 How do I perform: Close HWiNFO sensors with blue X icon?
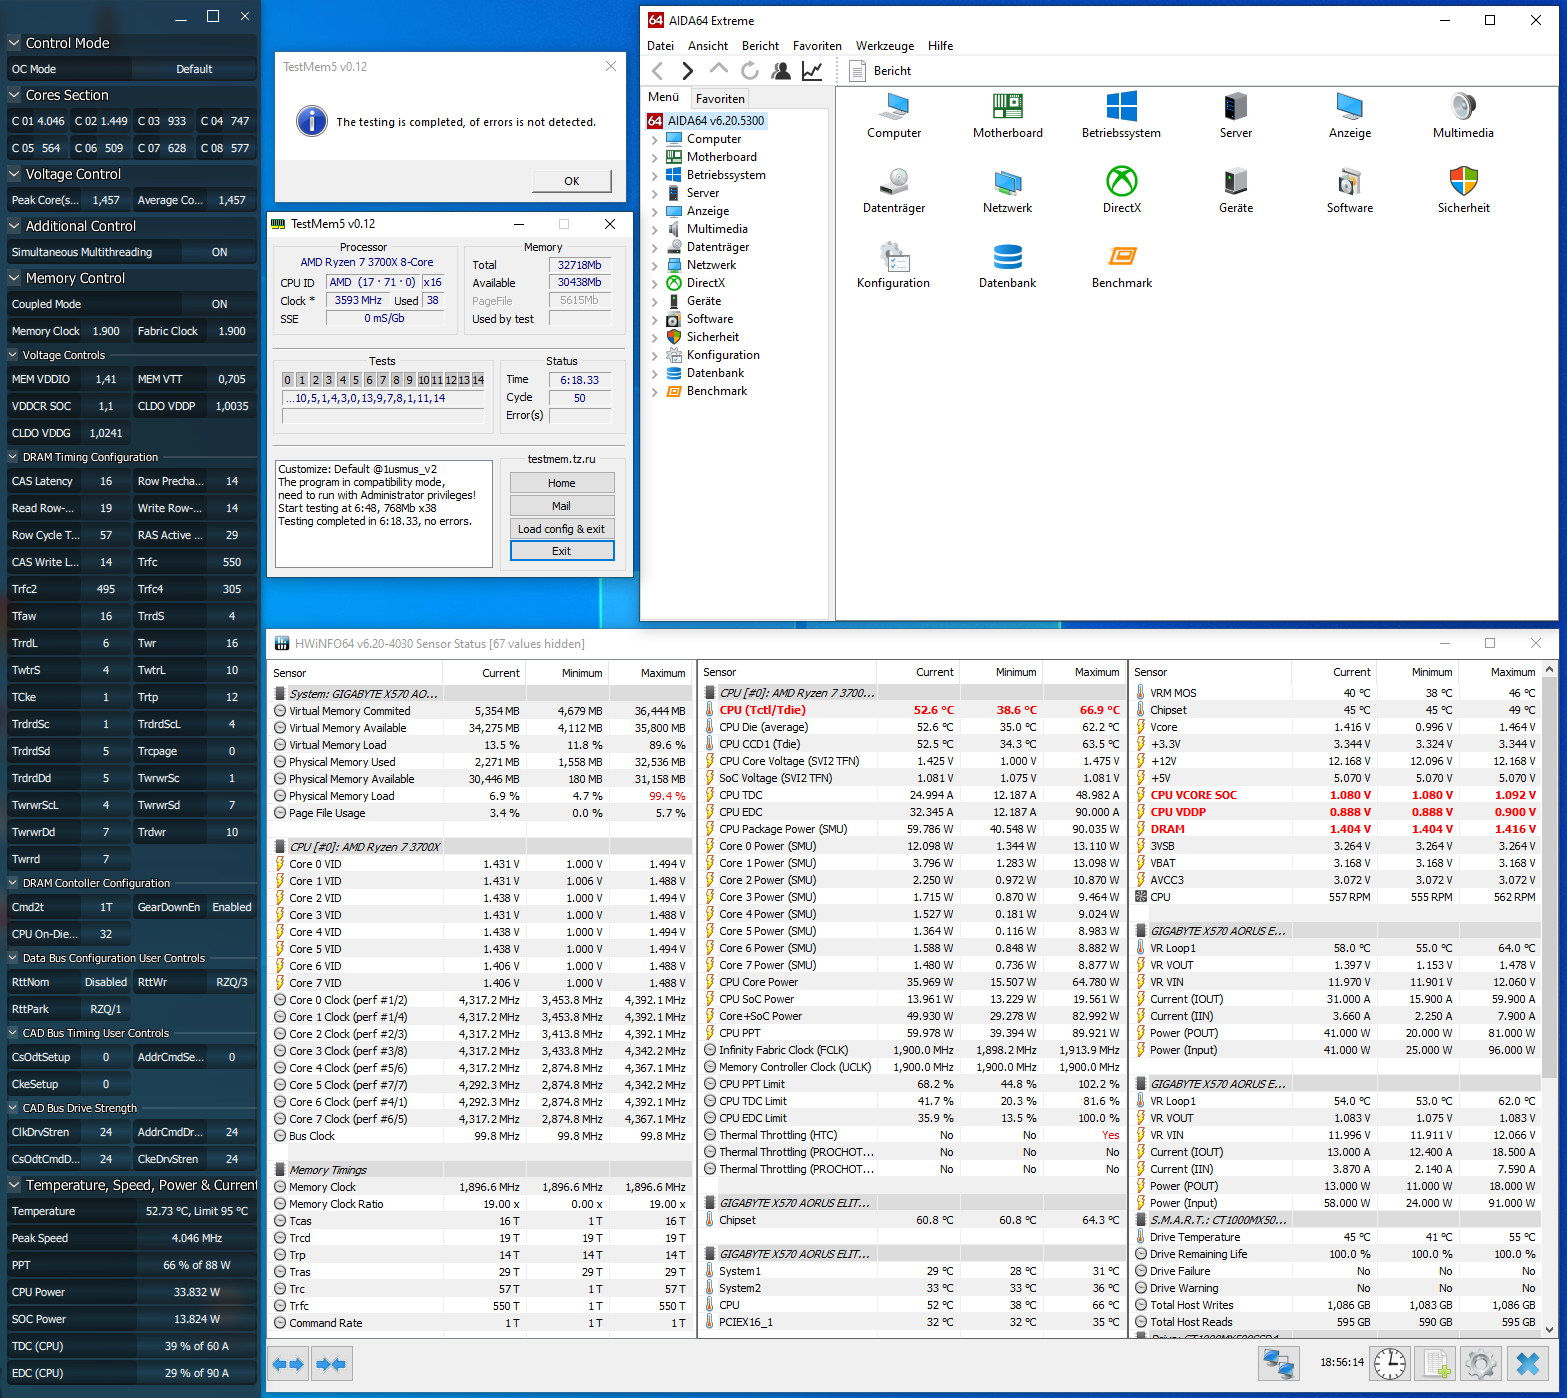coord(1527,1364)
